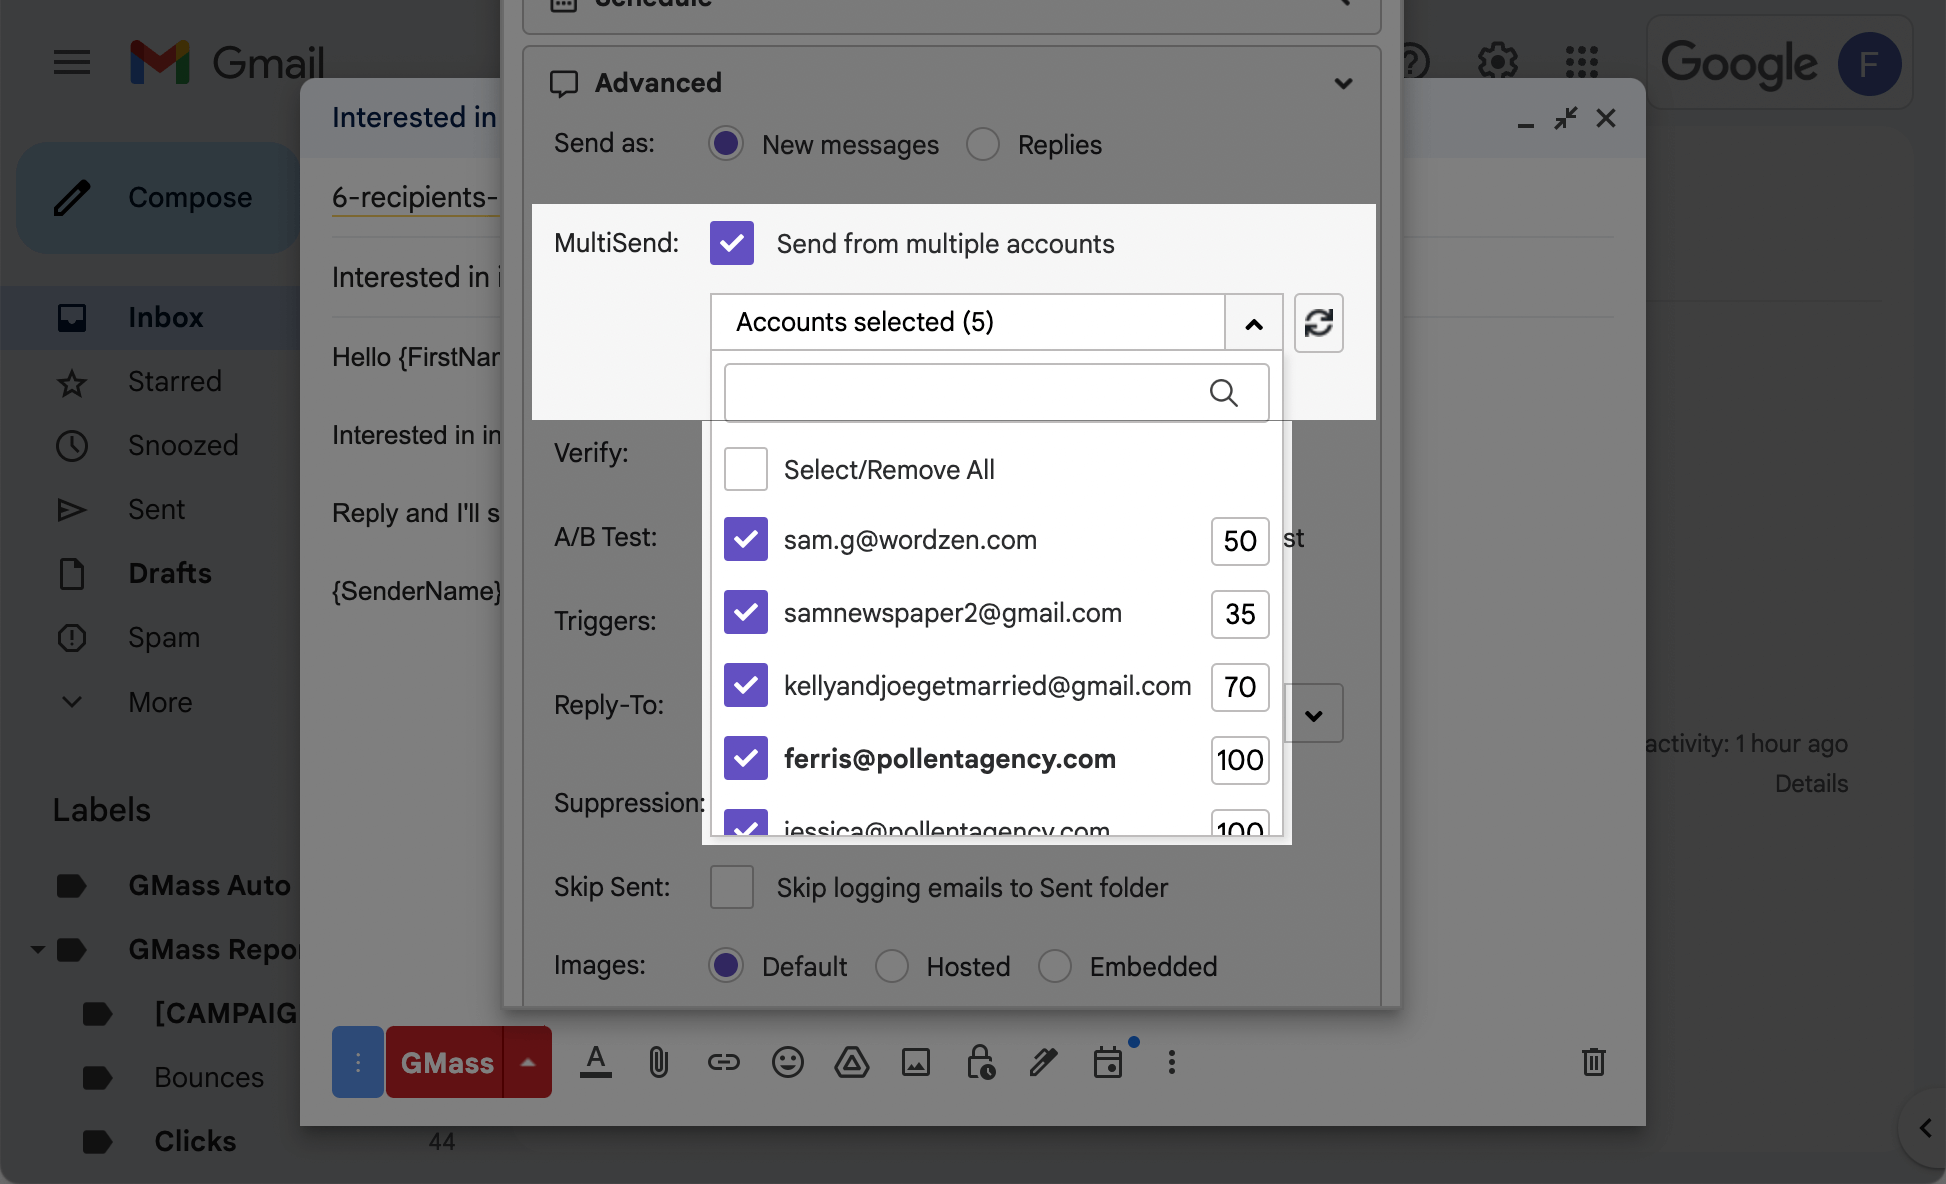Edit the limit 50 for sam.g@wordzen.com
Viewport: 1946px width, 1184px height.
pyautogui.click(x=1240, y=541)
